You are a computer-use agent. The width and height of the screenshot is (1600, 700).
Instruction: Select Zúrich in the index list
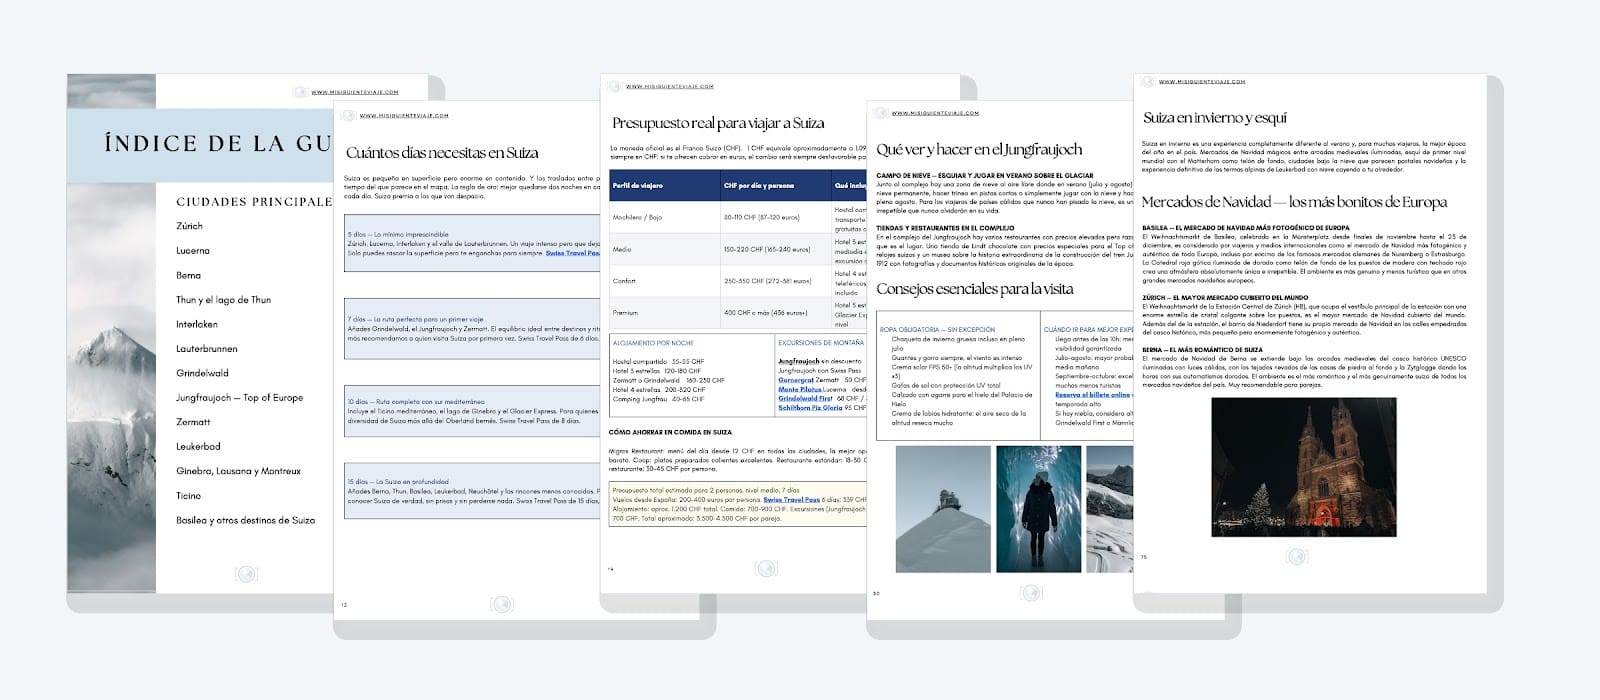[189, 226]
